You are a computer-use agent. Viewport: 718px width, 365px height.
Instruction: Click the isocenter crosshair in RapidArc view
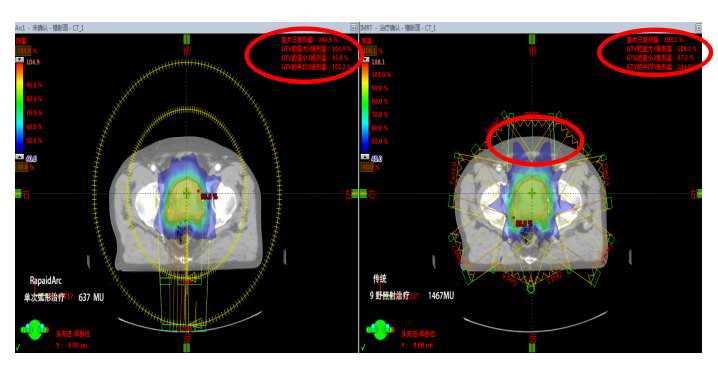tap(186, 193)
